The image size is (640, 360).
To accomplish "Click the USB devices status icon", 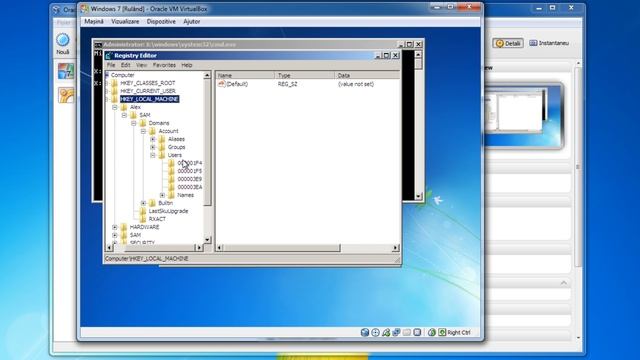I will click(x=386, y=333).
